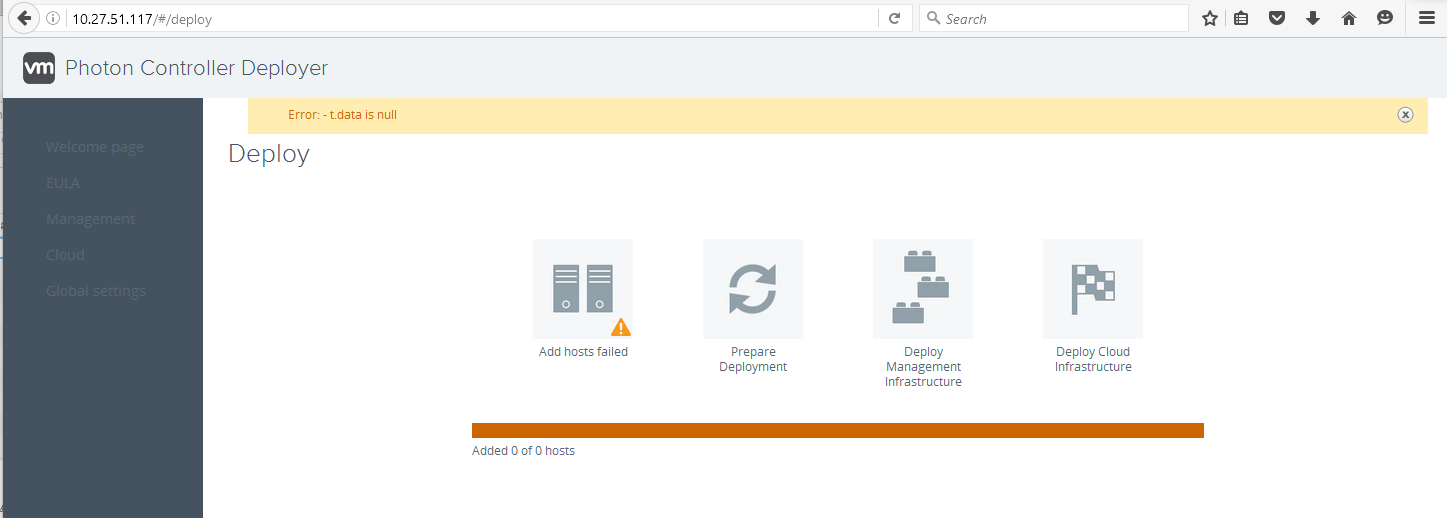Image resolution: width=1447 pixels, height=518 pixels.
Task: Click the Add hosts failed server icon
Action: tap(582, 288)
